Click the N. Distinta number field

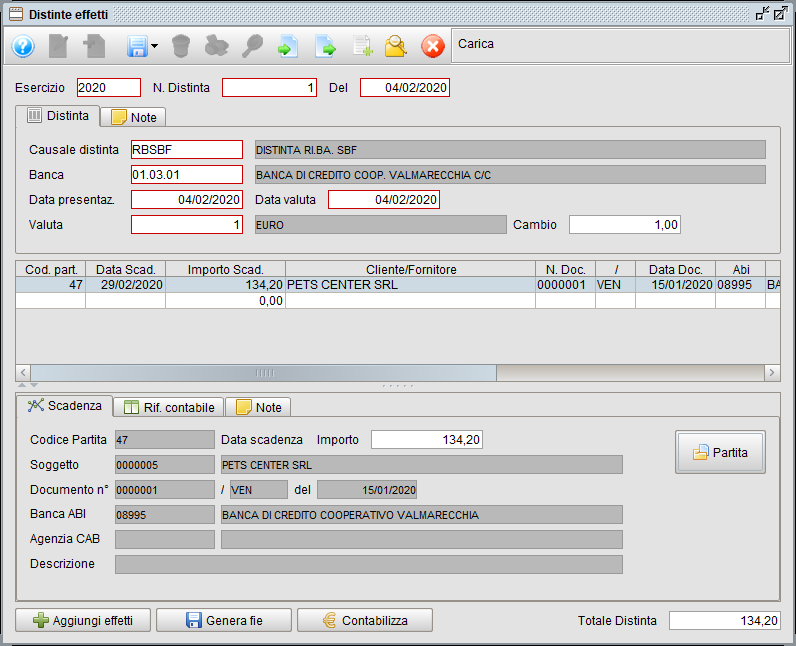click(x=270, y=88)
